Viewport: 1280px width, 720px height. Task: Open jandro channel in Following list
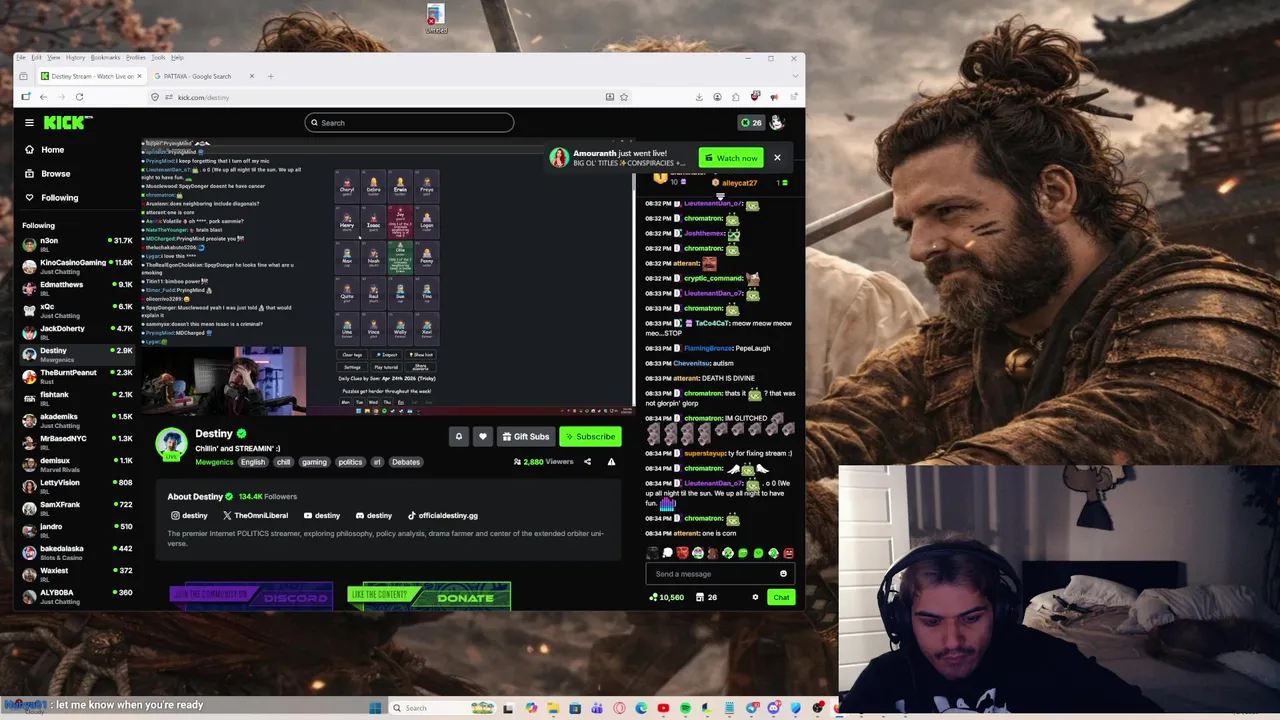(x=77, y=530)
